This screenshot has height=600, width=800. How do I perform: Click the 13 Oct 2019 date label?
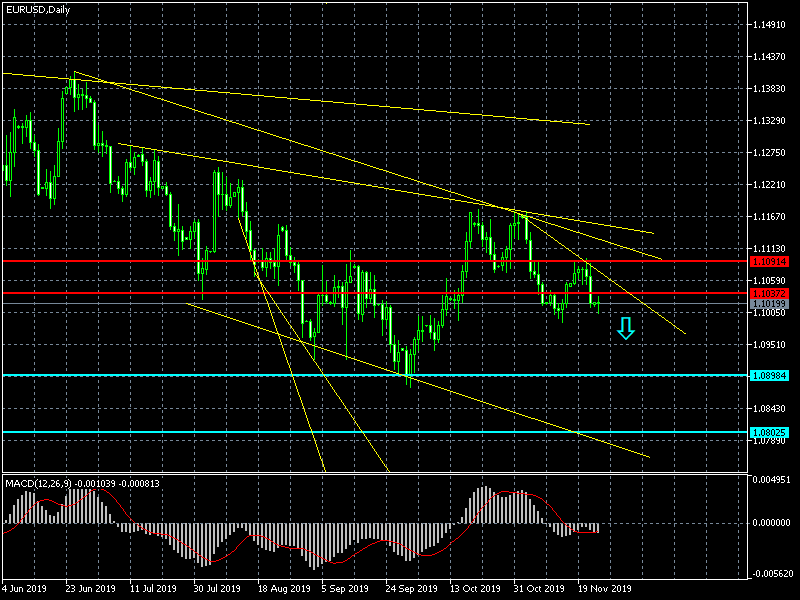[476, 589]
